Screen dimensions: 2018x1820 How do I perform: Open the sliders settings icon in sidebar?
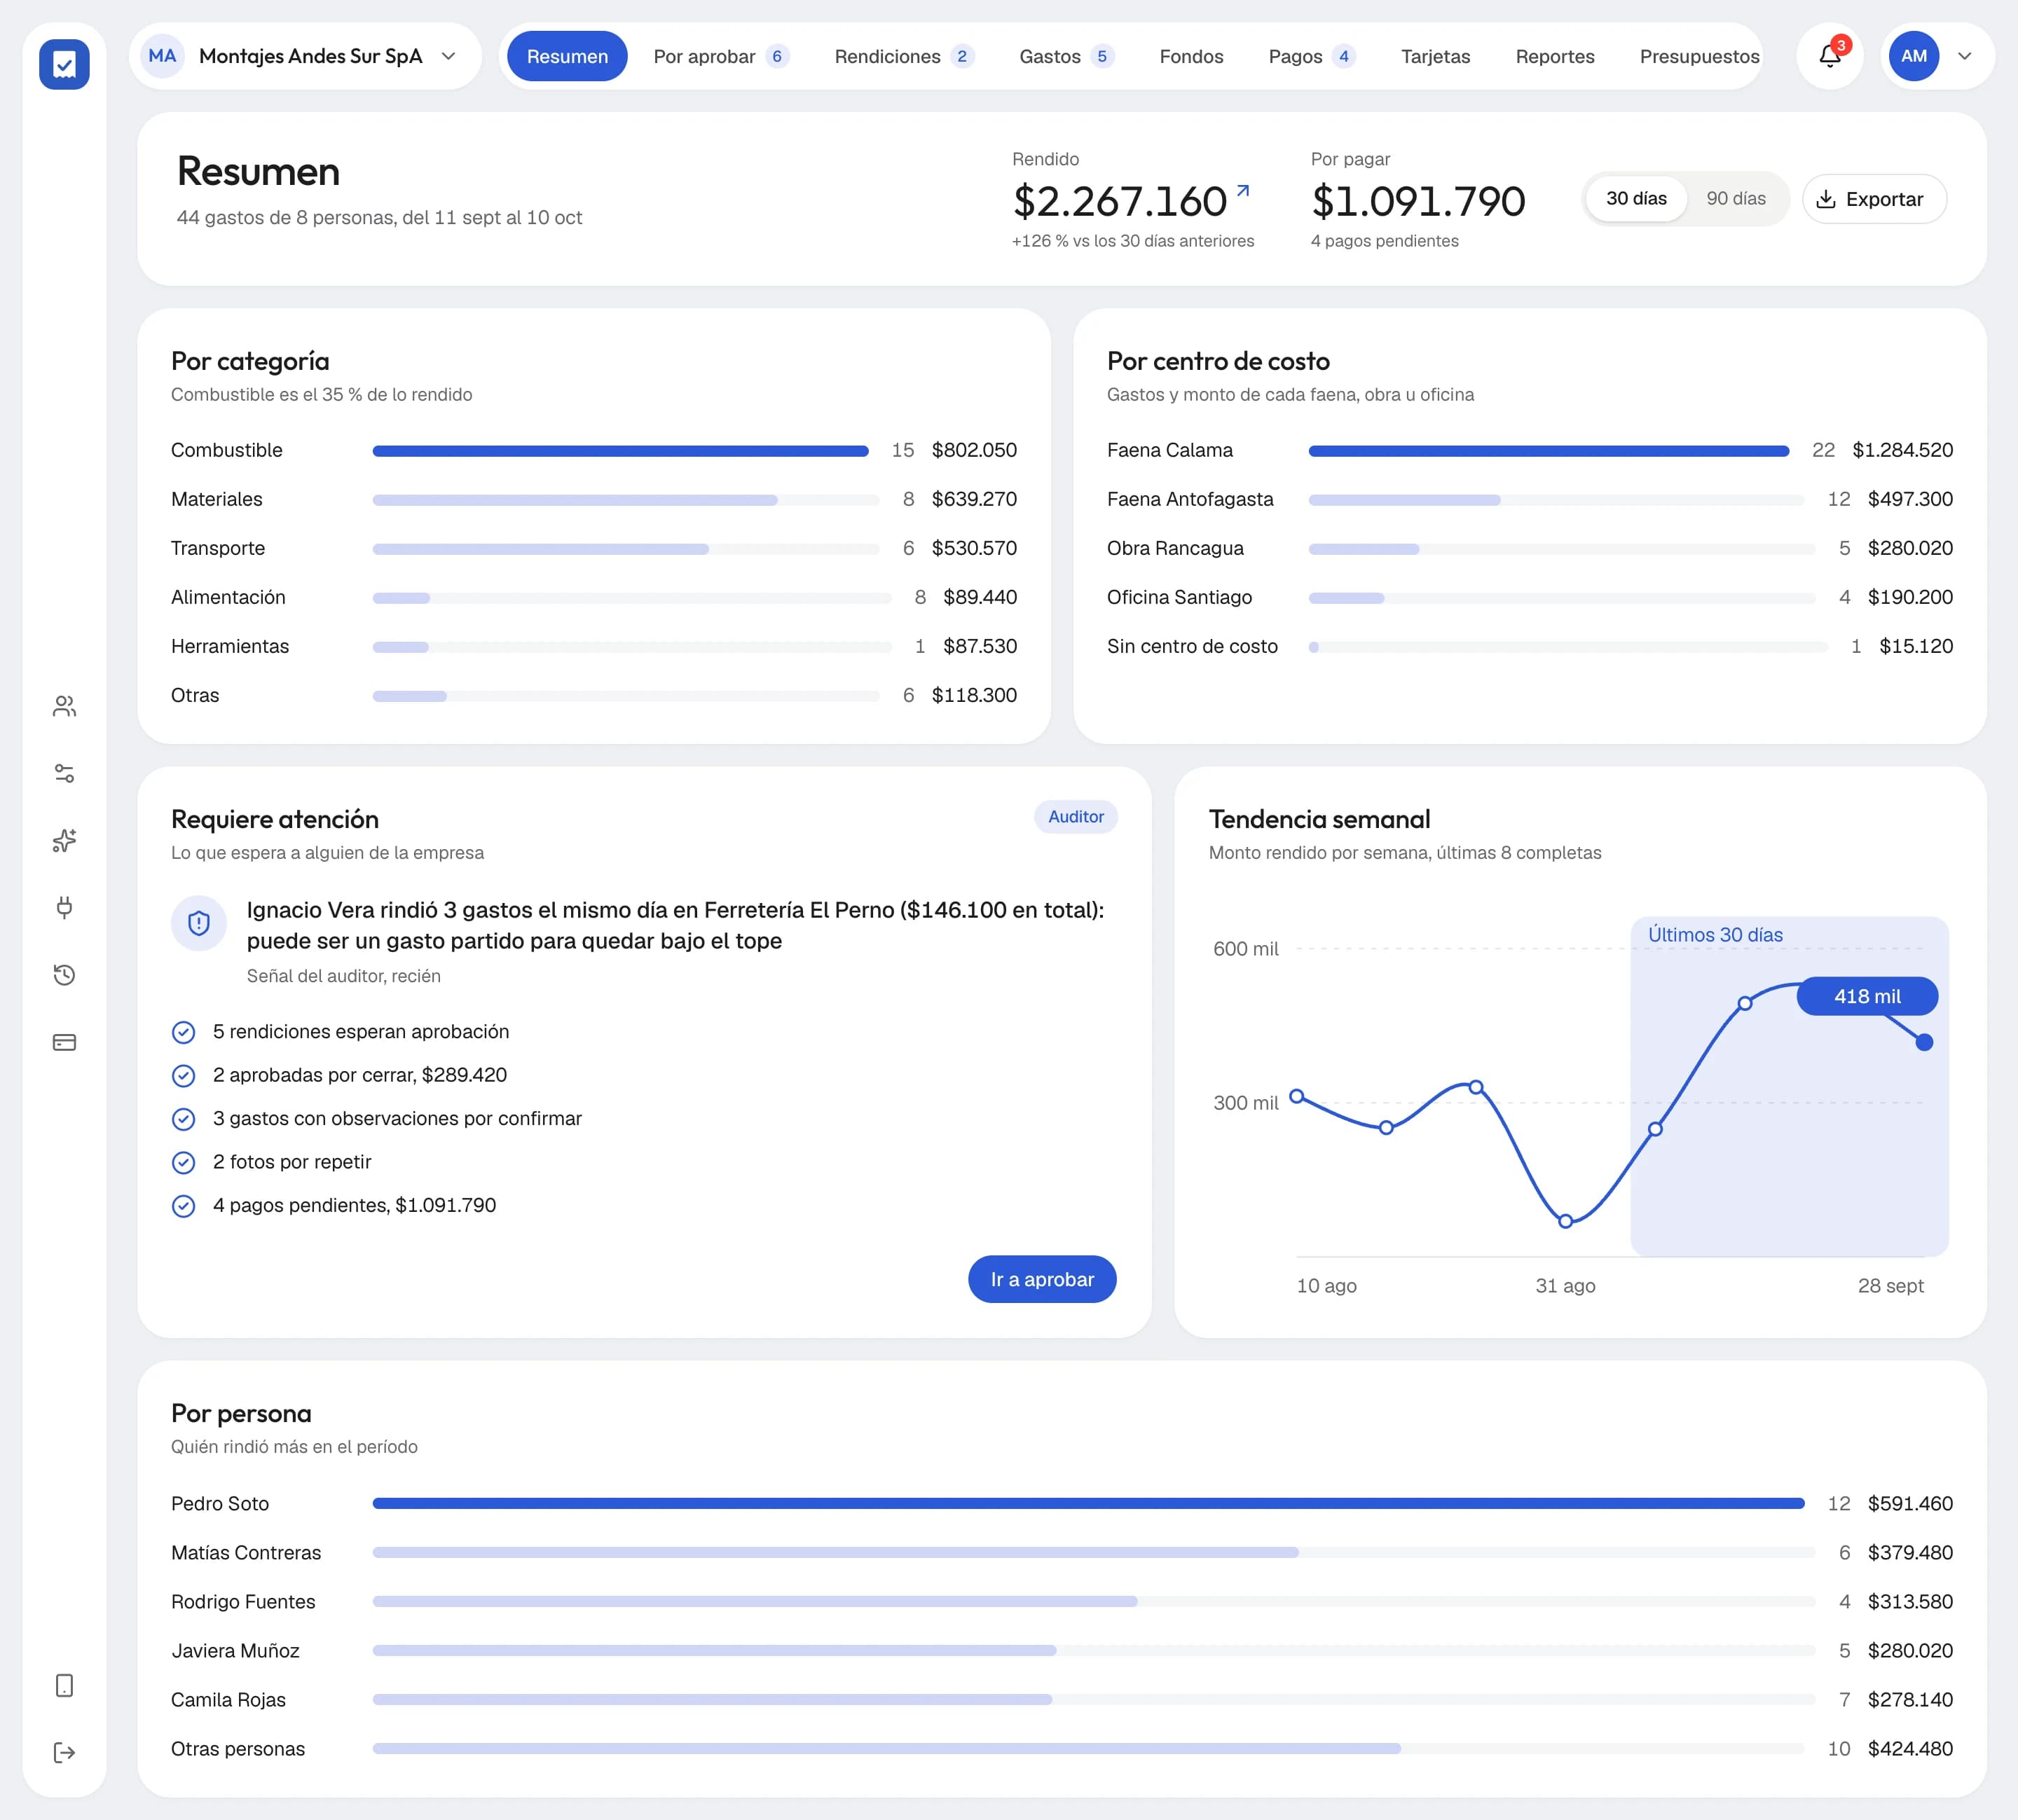pos(64,774)
